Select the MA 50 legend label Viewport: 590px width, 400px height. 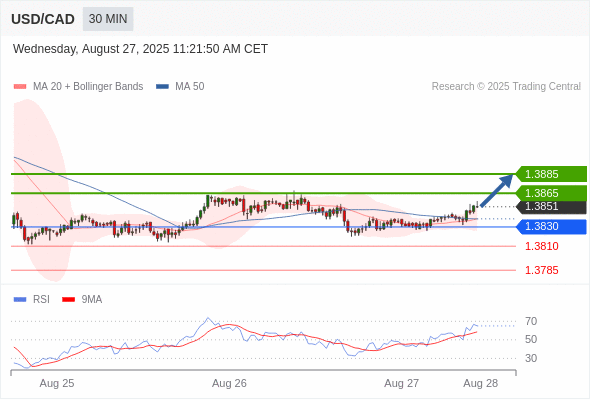pos(190,87)
